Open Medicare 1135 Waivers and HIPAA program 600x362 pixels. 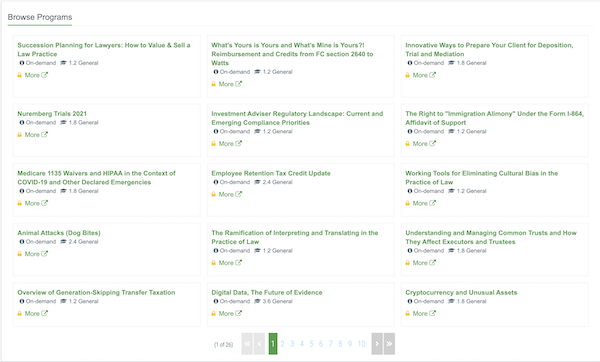coord(96,178)
